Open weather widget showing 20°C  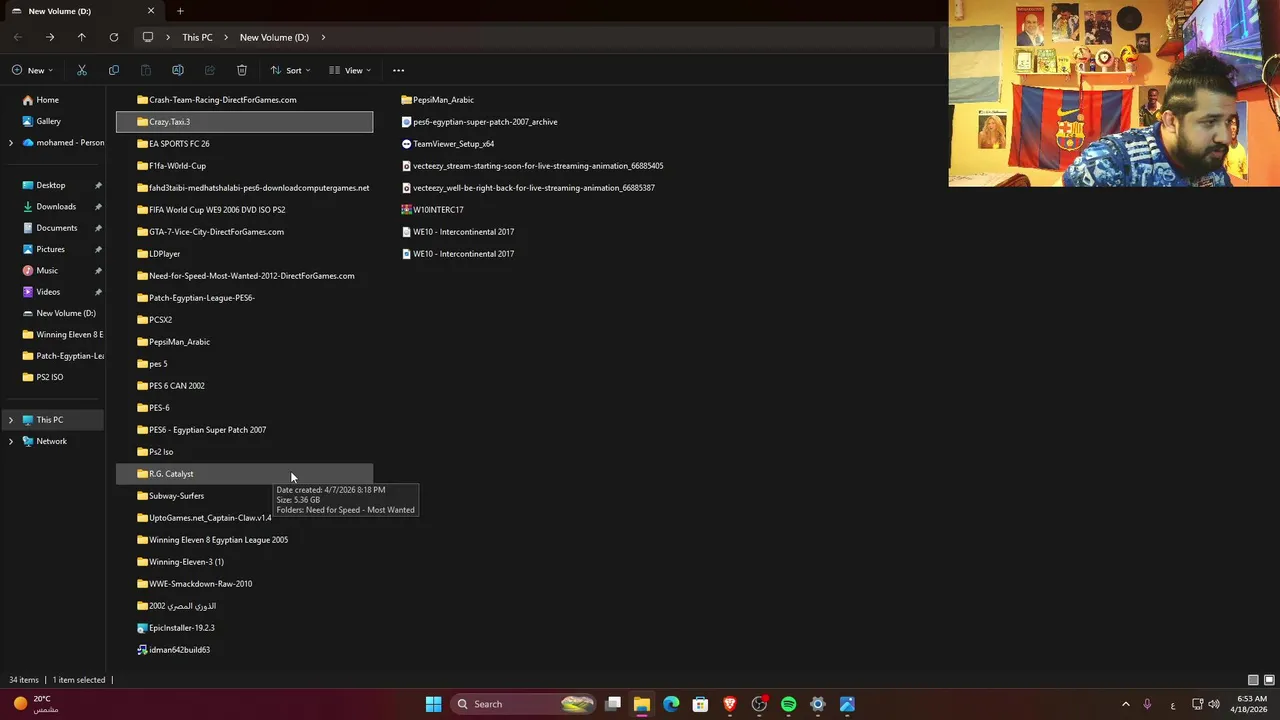tap(35, 704)
